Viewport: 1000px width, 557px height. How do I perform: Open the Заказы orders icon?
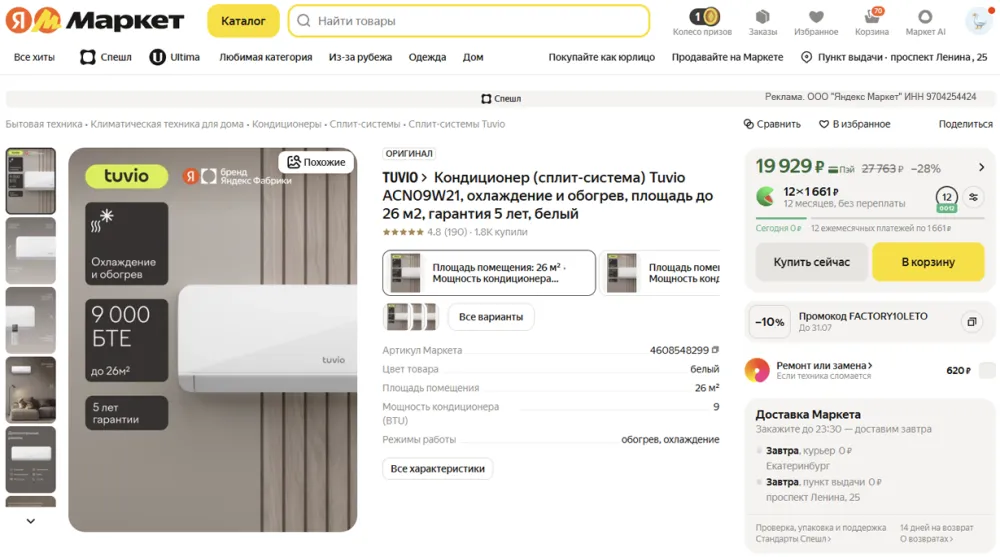762,17
